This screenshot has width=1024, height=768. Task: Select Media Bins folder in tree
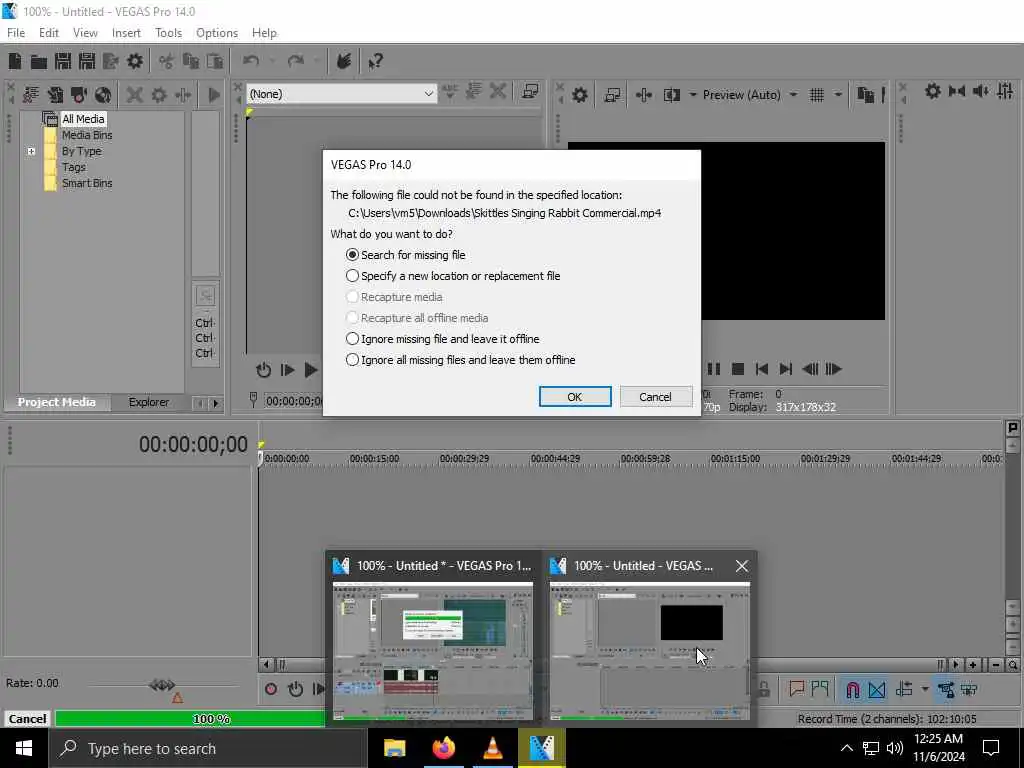coord(87,135)
